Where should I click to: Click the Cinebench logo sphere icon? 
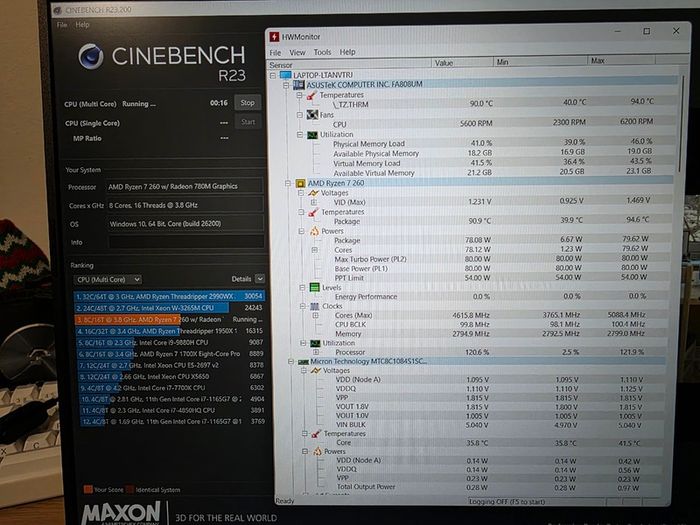point(91,56)
